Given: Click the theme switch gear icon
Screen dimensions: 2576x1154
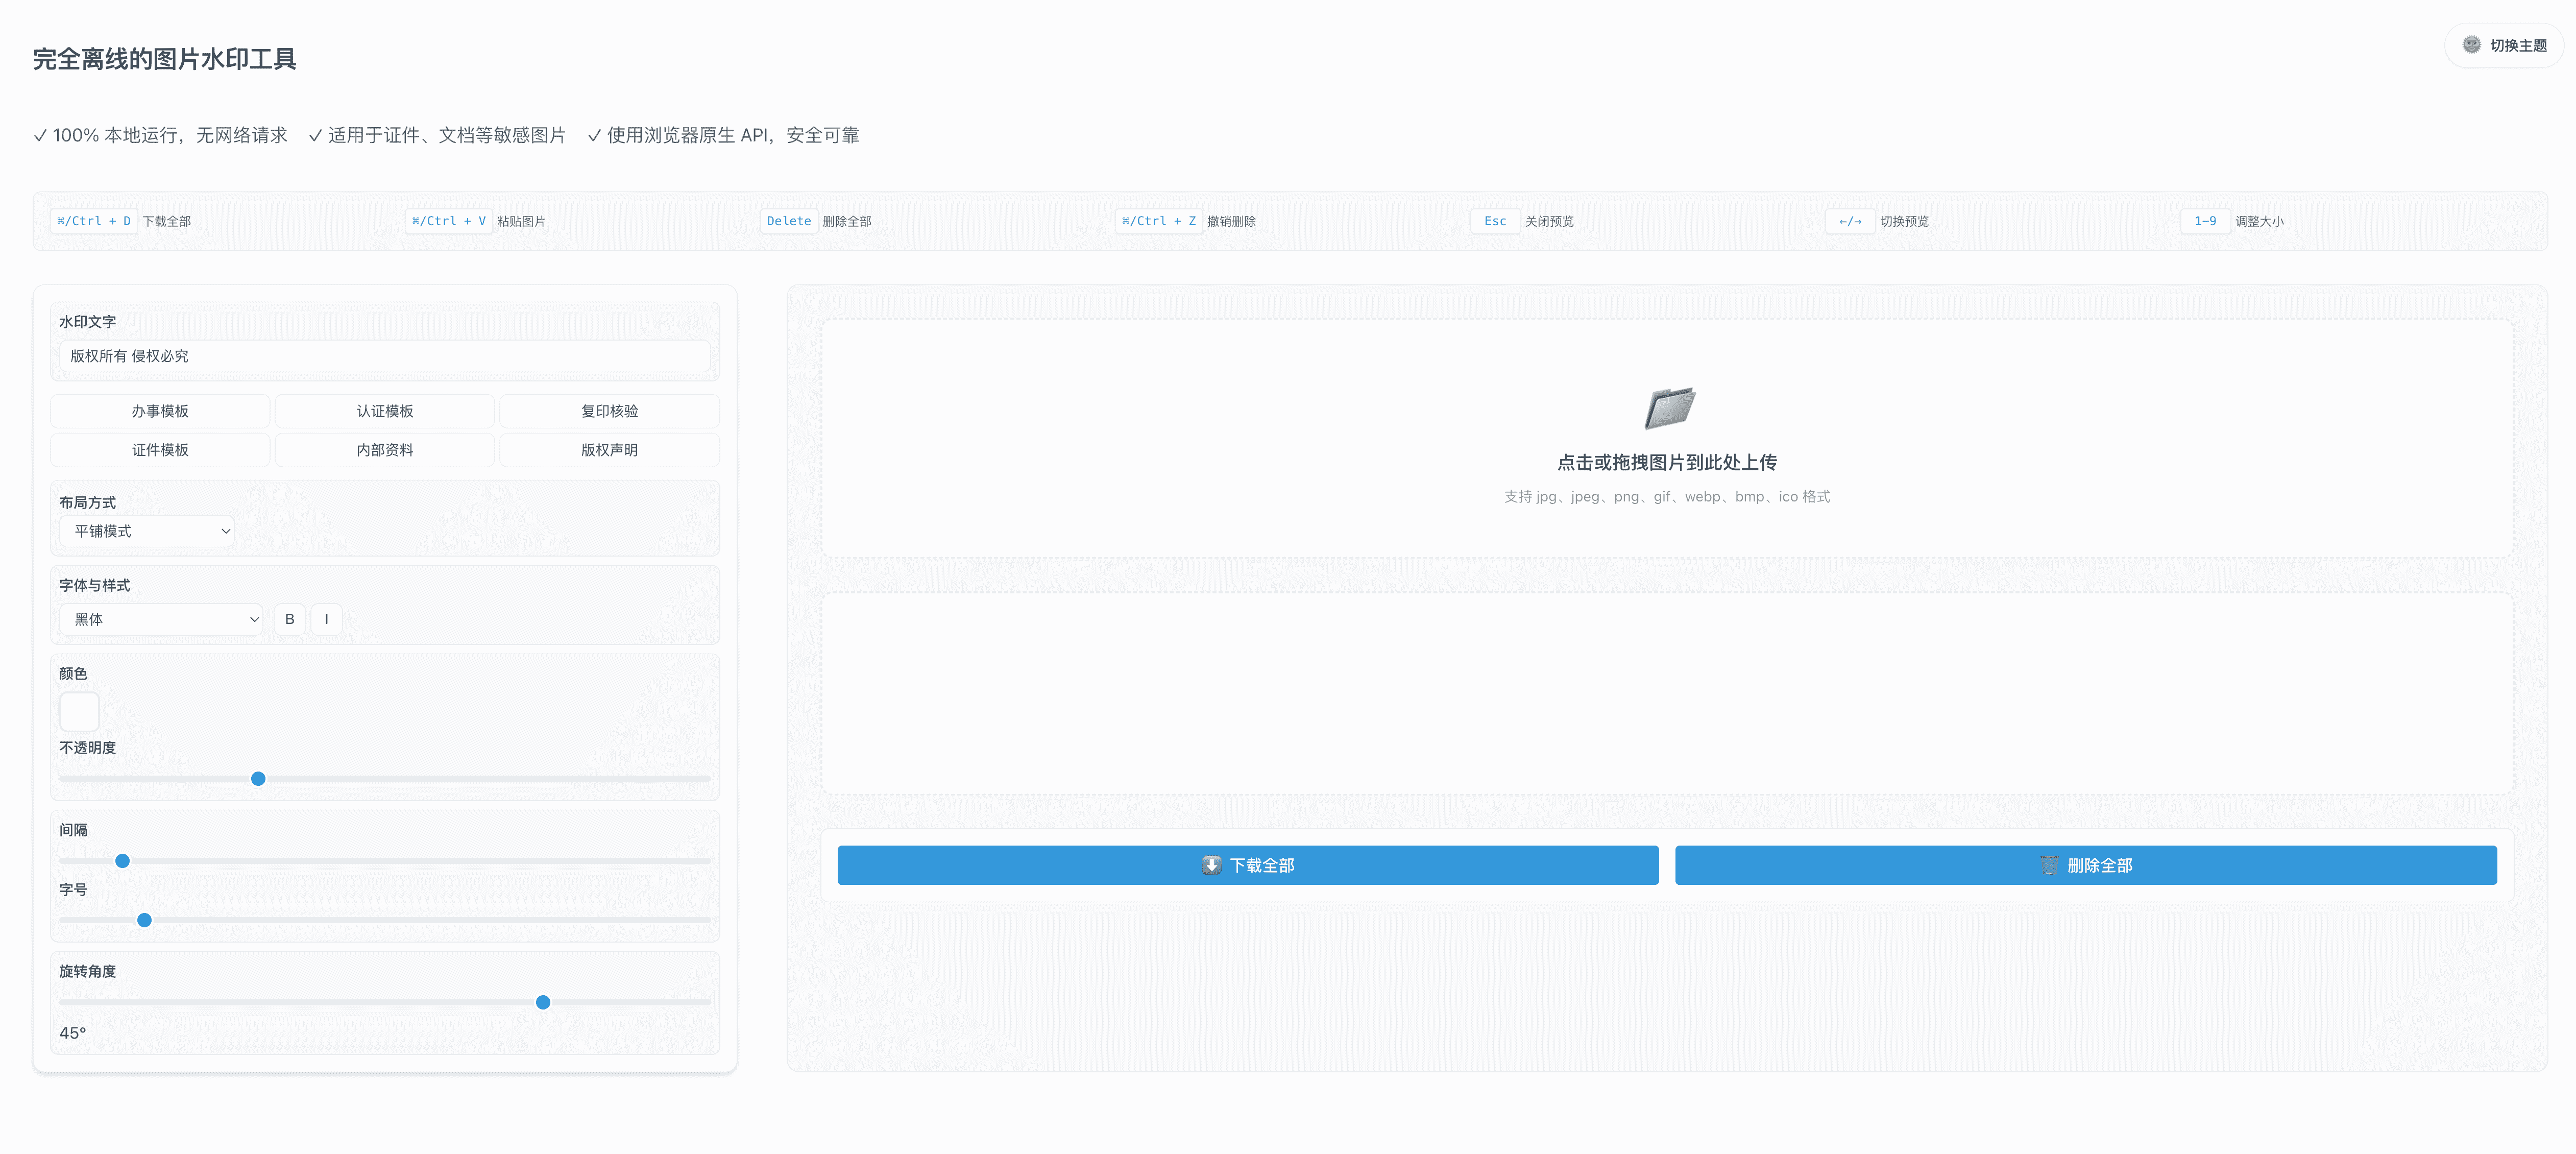Looking at the screenshot, I should [x=2471, y=45].
